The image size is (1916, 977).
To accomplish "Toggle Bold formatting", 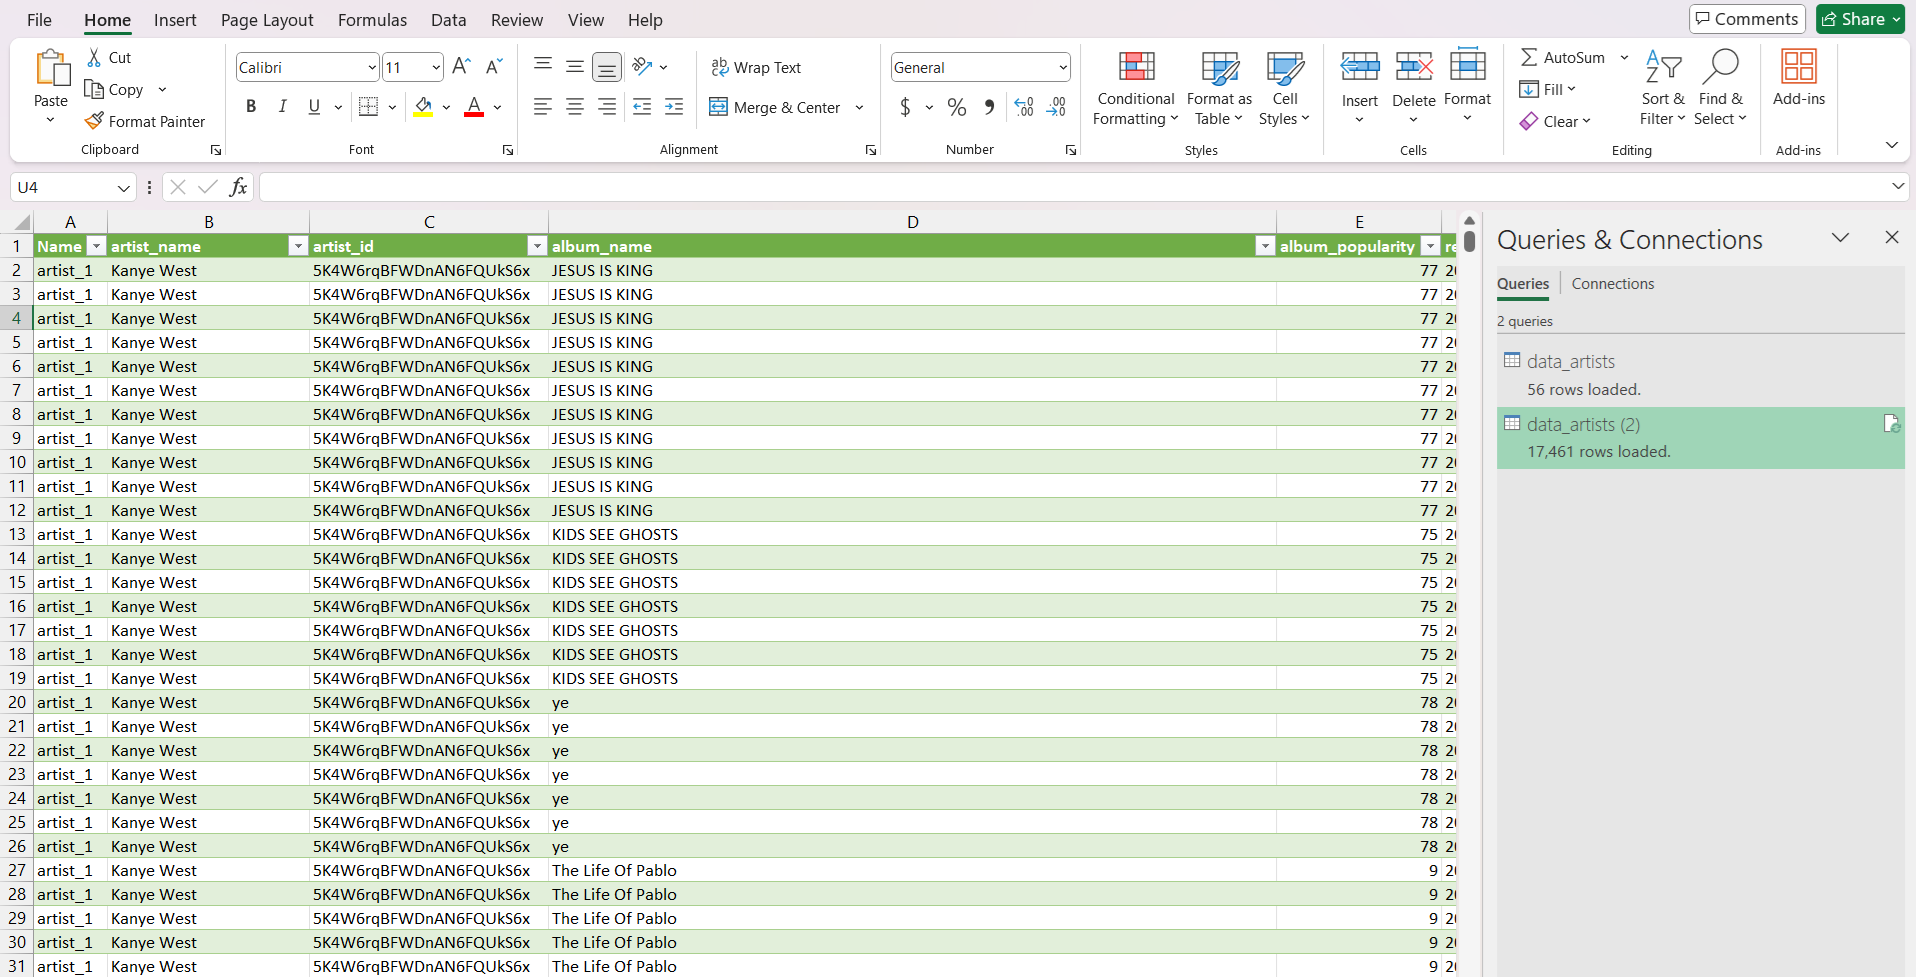I will tap(251, 107).
